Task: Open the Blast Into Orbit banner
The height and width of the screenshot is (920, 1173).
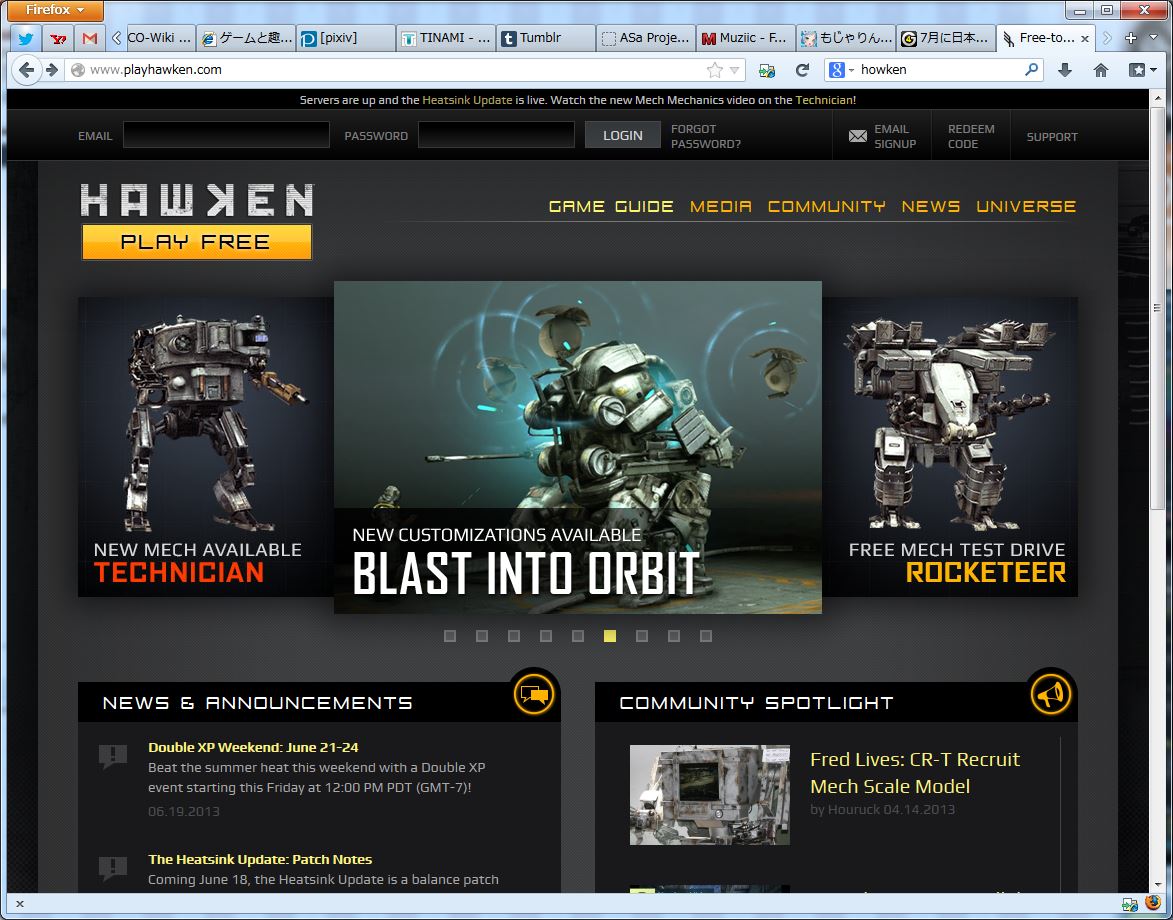Action: coord(578,447)
